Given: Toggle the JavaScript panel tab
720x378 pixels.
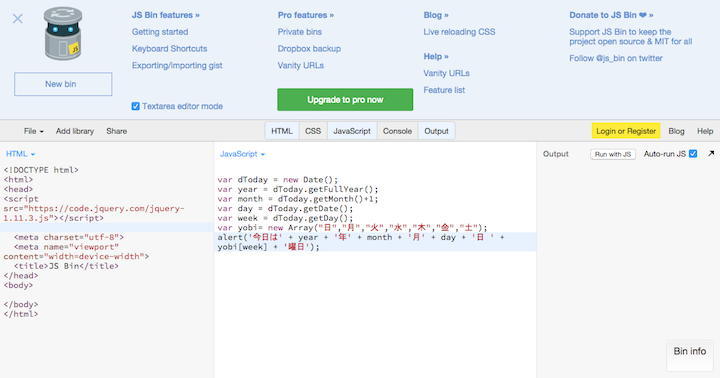Looking at the screenshot, I should (352, 131).
